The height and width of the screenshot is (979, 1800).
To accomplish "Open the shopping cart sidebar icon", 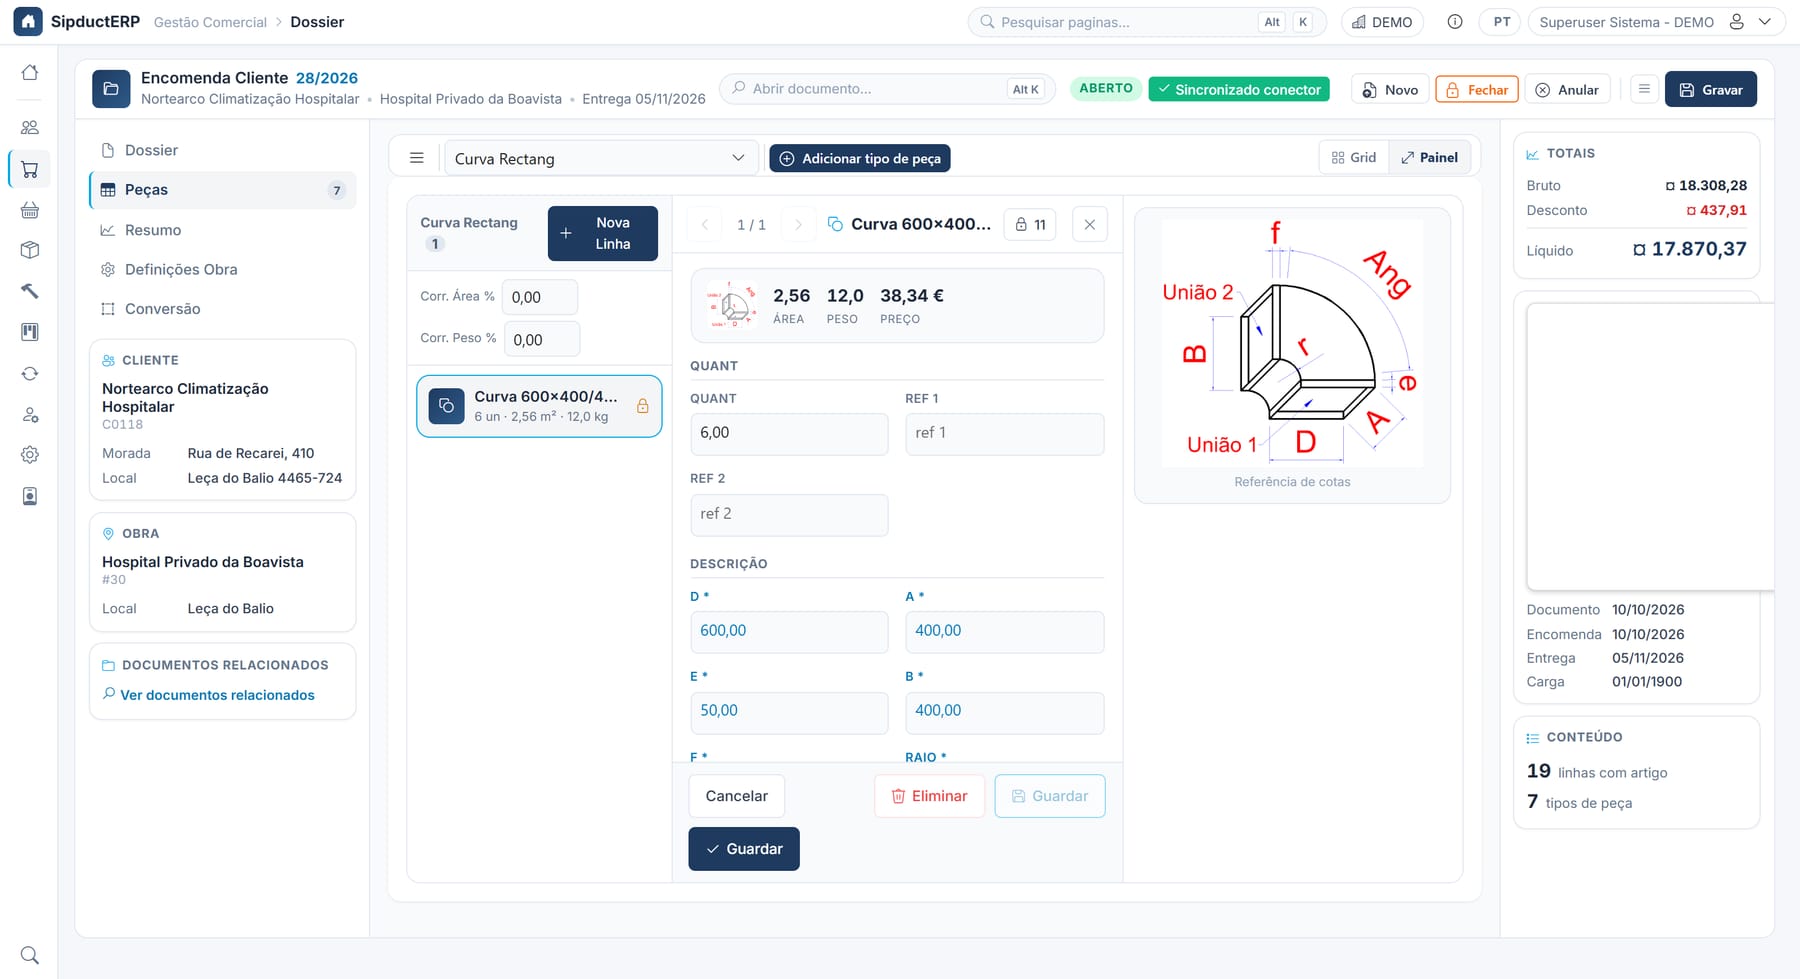I will tap(30, 170).
